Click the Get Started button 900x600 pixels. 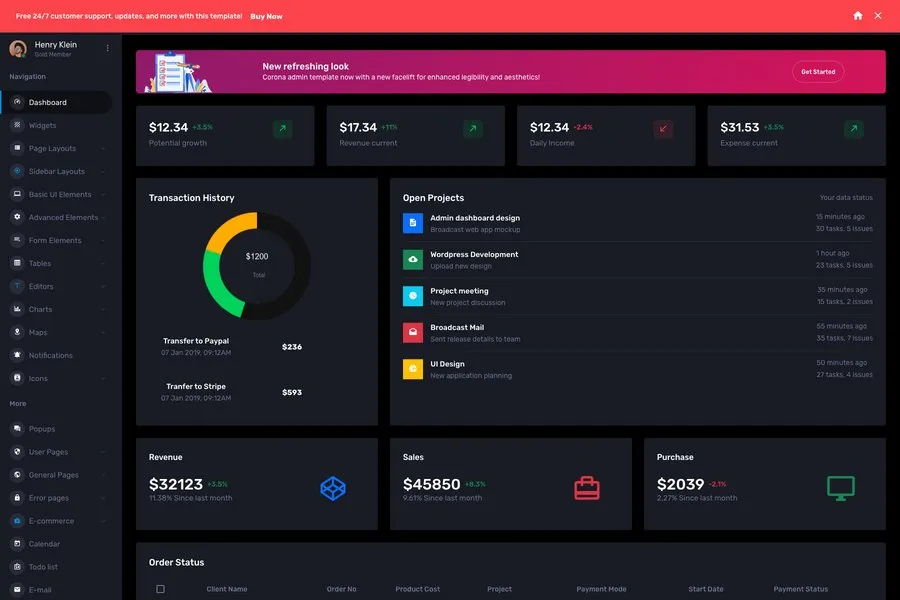(x=817, y=72)
